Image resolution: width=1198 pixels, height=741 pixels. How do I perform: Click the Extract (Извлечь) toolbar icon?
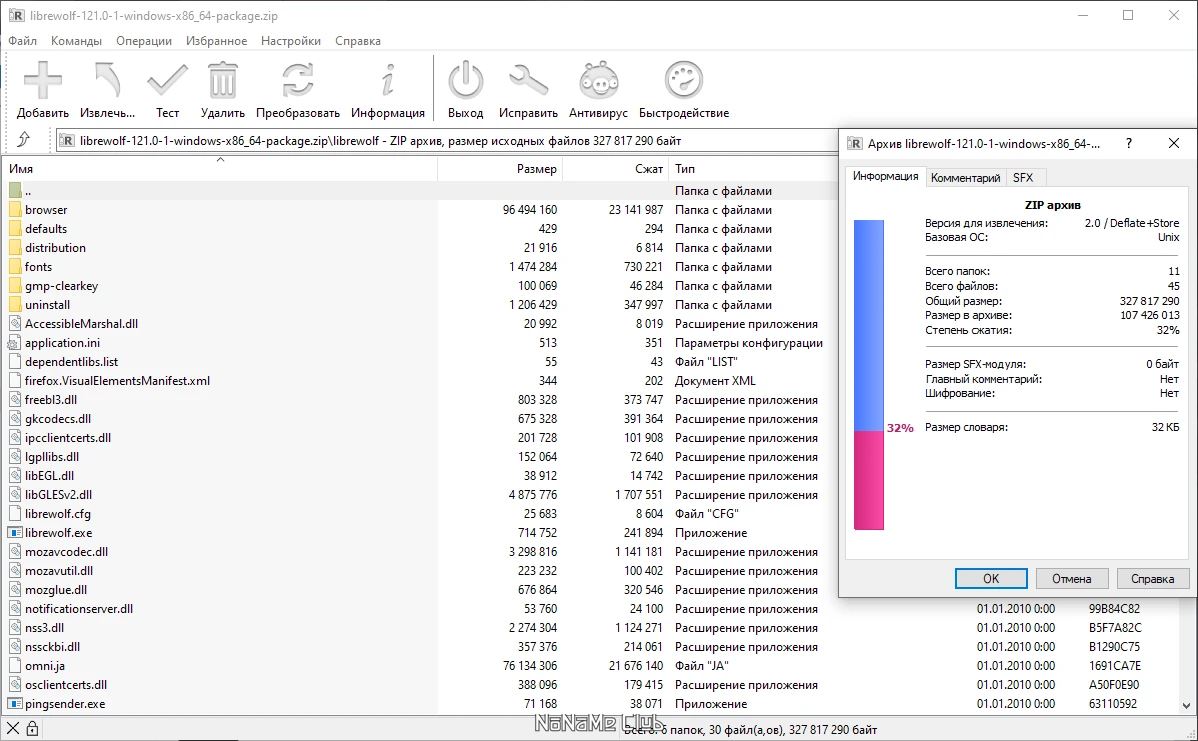coord(107,81)
